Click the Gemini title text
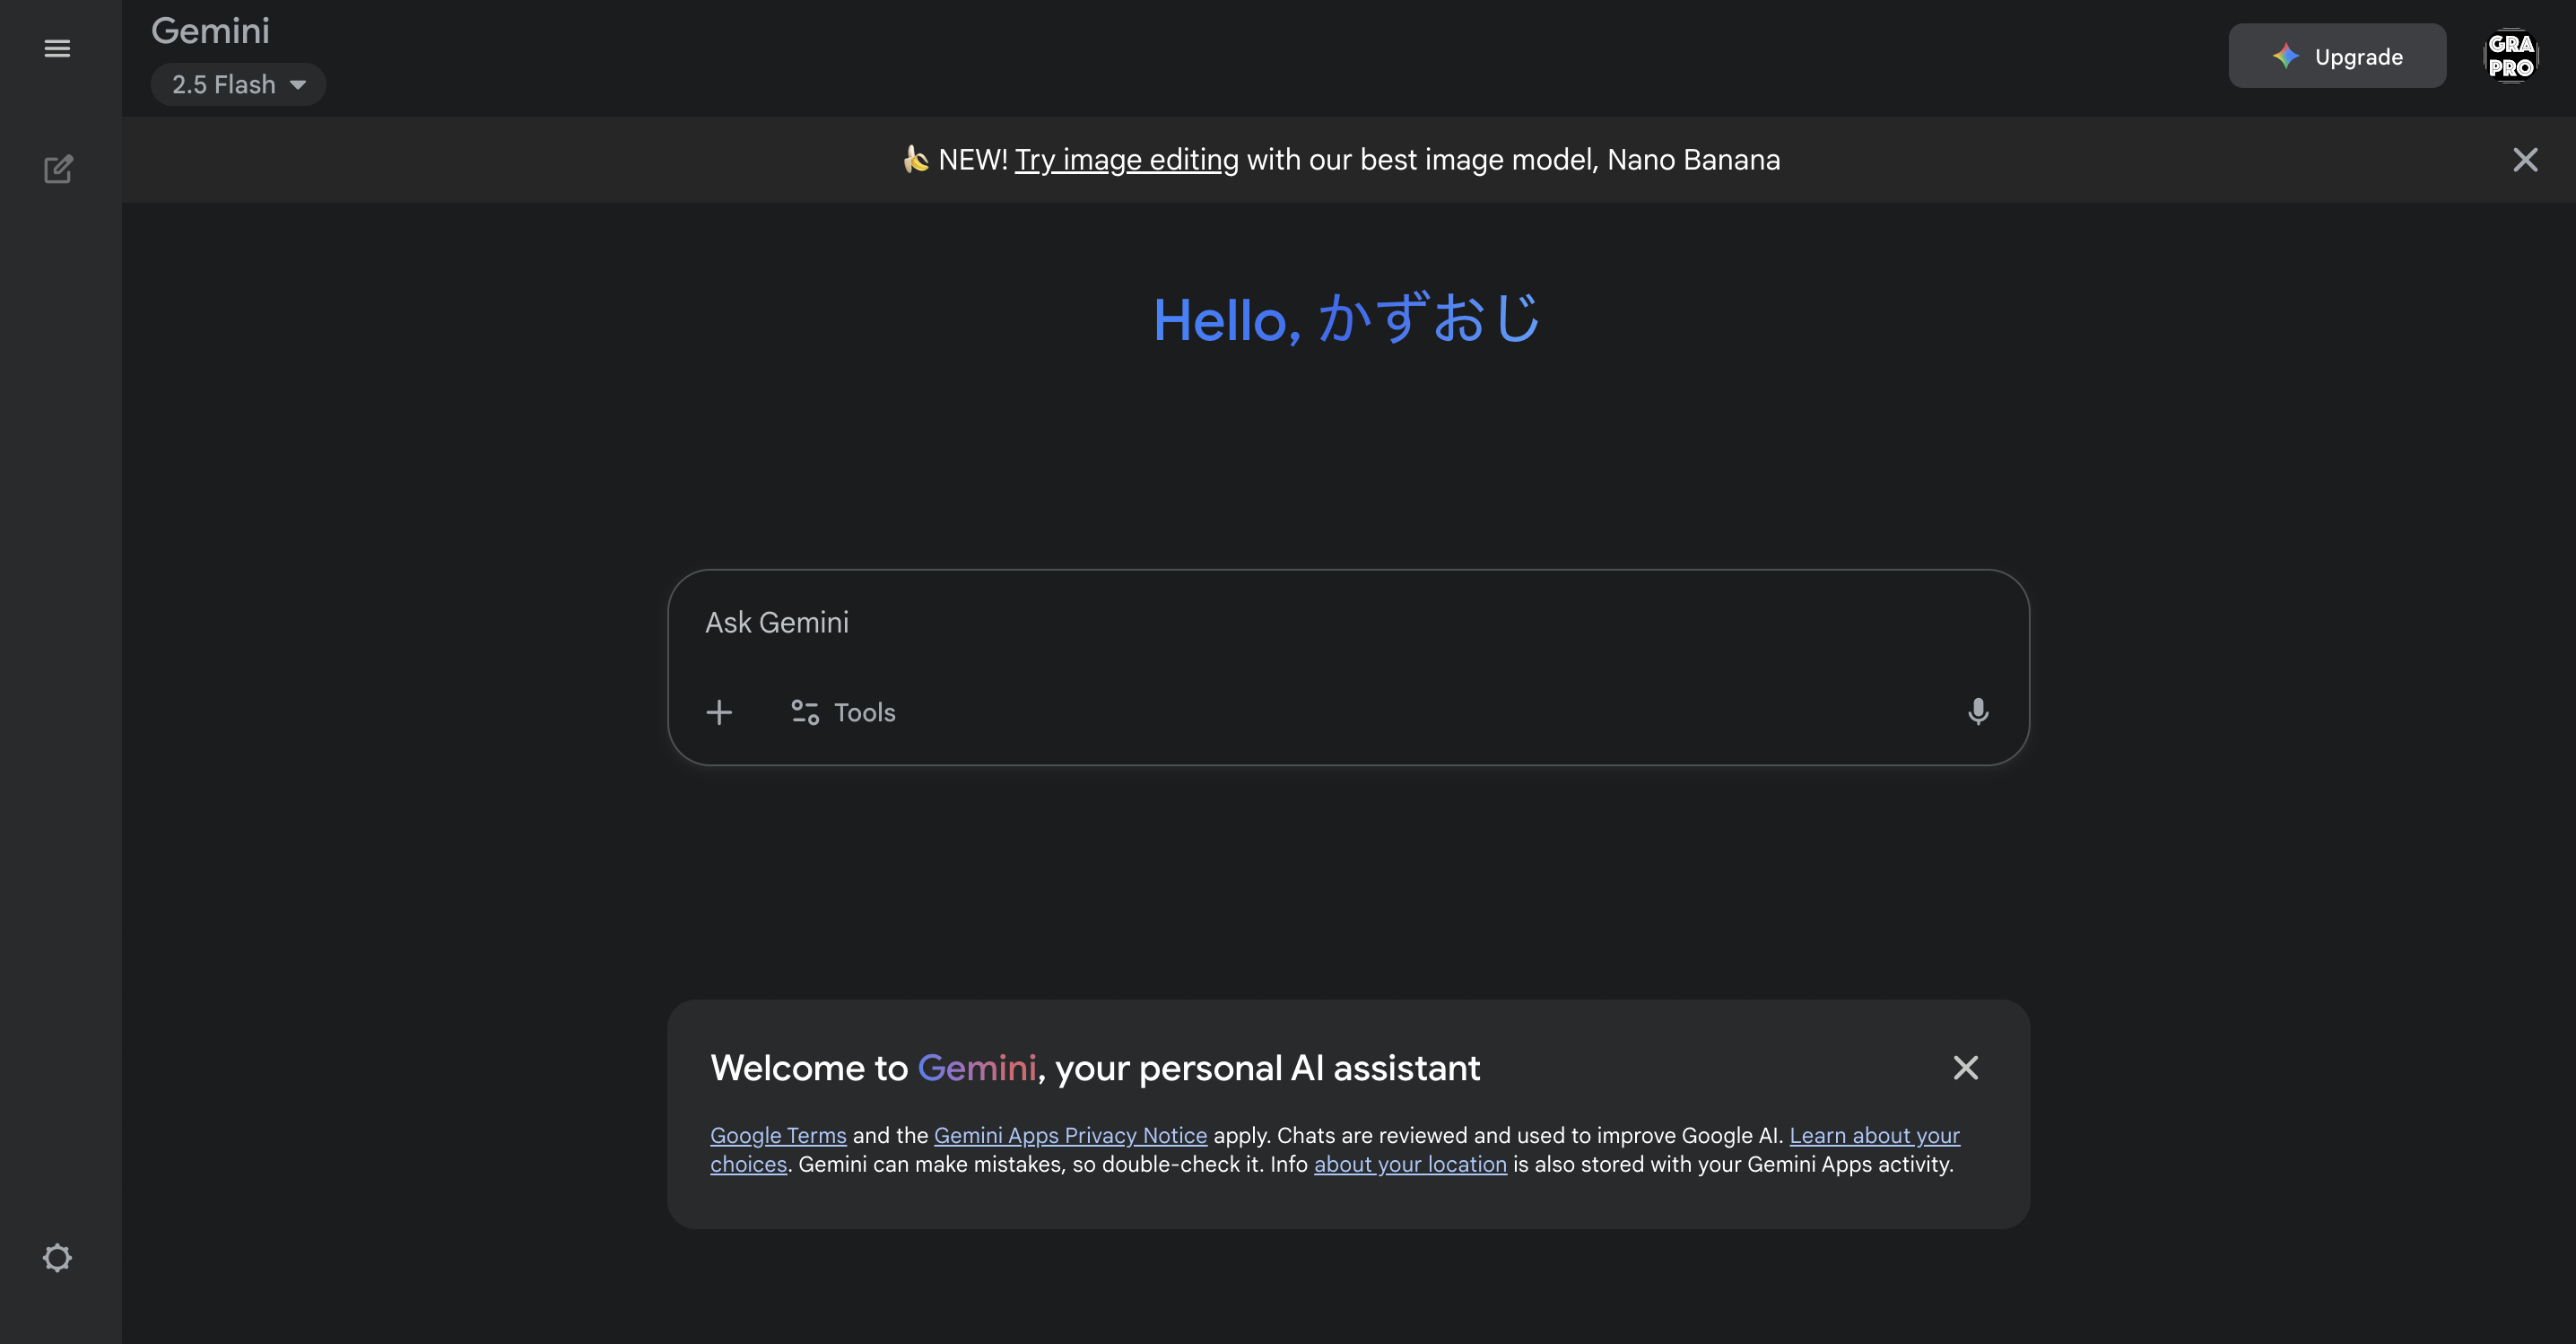 pos(211,31)
